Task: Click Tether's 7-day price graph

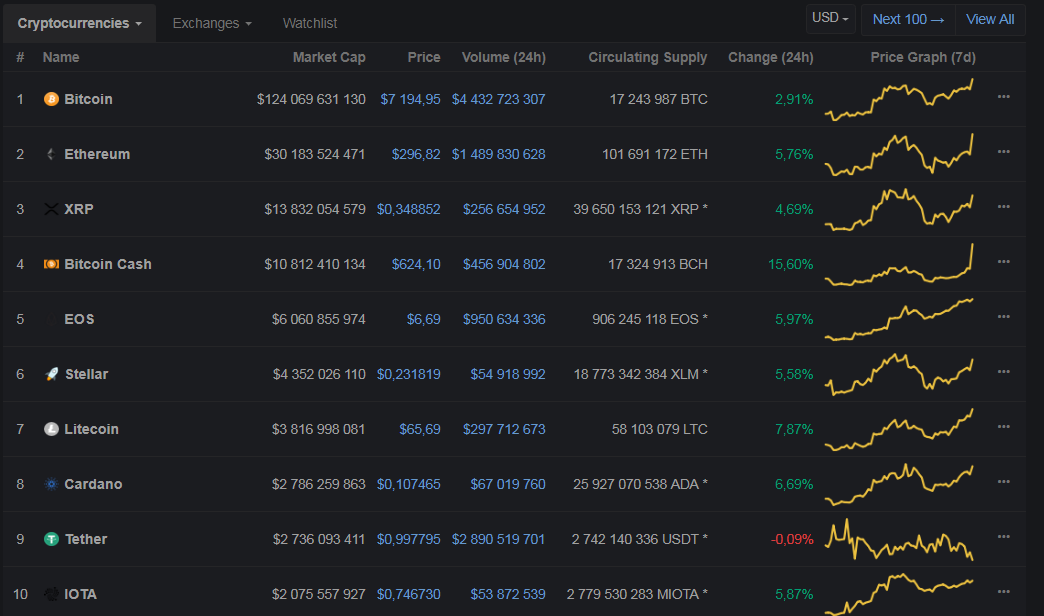Action: (899, 539)
